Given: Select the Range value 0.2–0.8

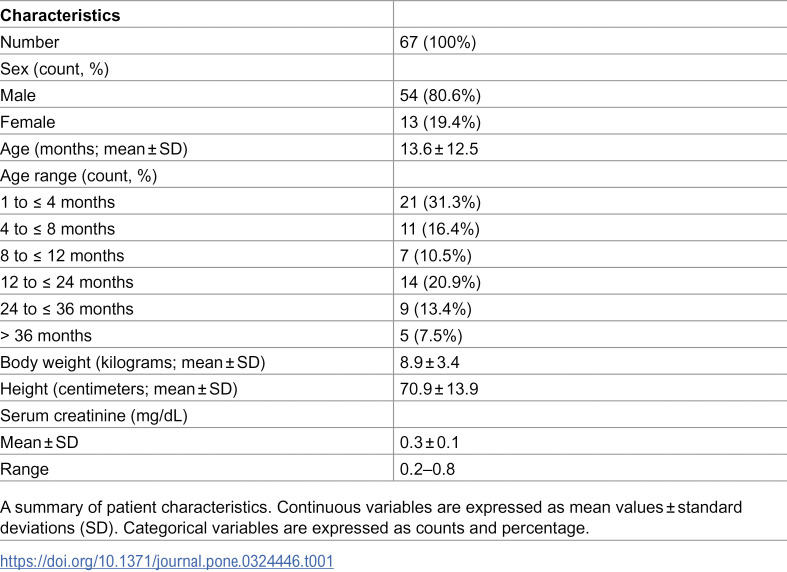Looking at the screenshot, I should coord(427,469).
